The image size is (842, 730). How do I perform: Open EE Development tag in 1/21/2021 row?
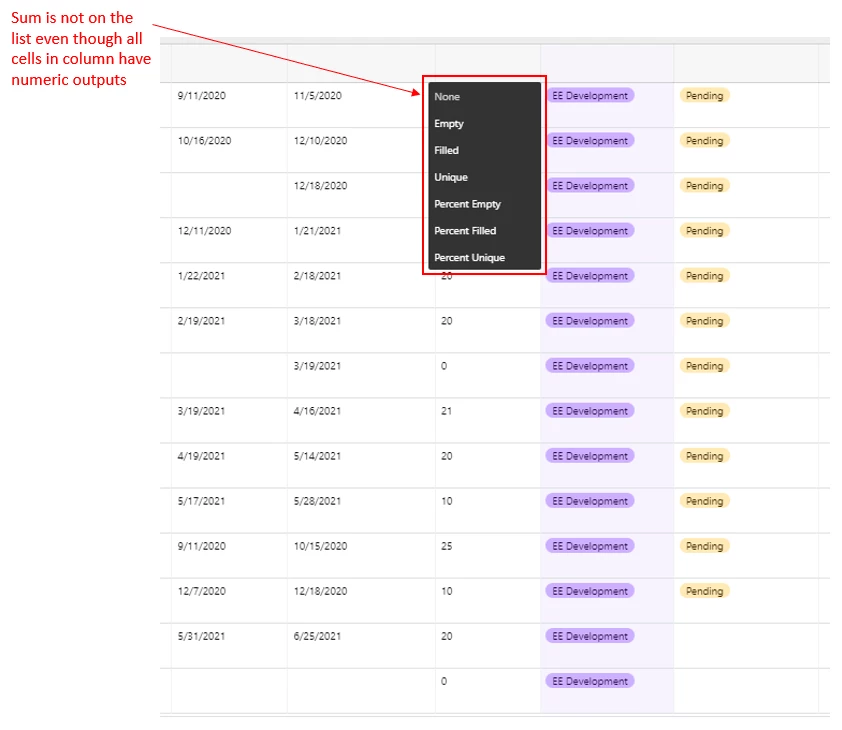(x=590, y=231)
